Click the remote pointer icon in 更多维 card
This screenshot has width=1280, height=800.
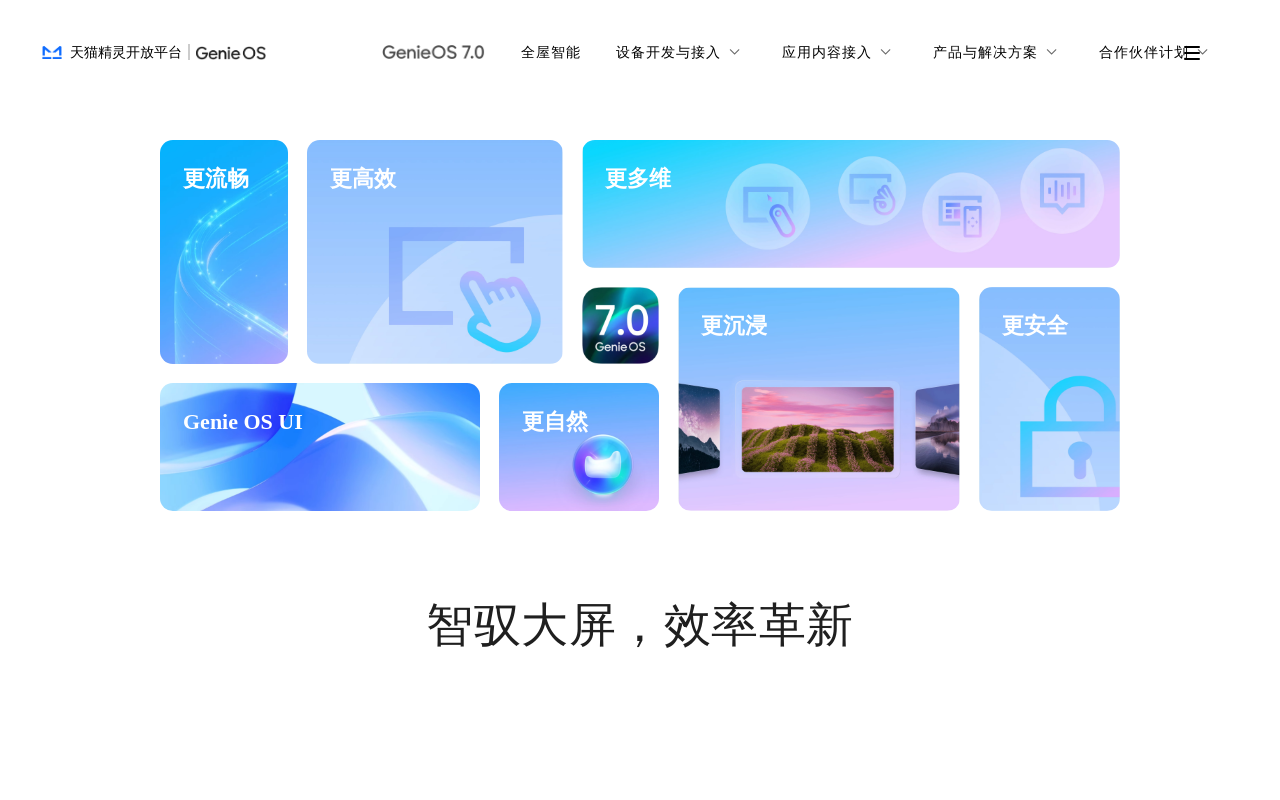click(x=768, y=206)
